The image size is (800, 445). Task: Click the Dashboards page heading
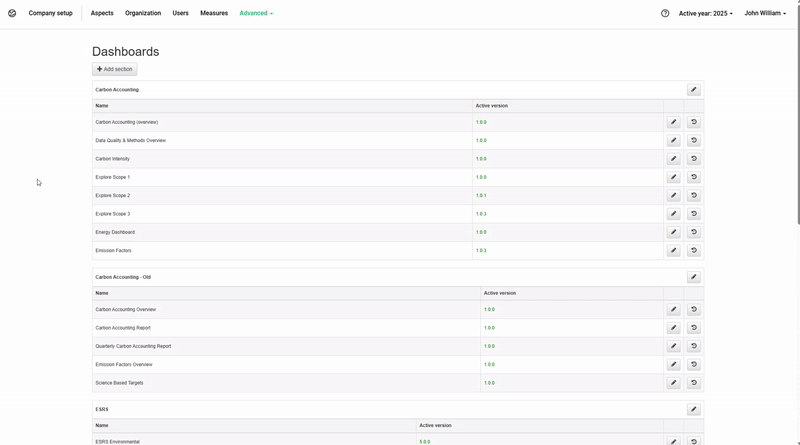tap(126, 52)
